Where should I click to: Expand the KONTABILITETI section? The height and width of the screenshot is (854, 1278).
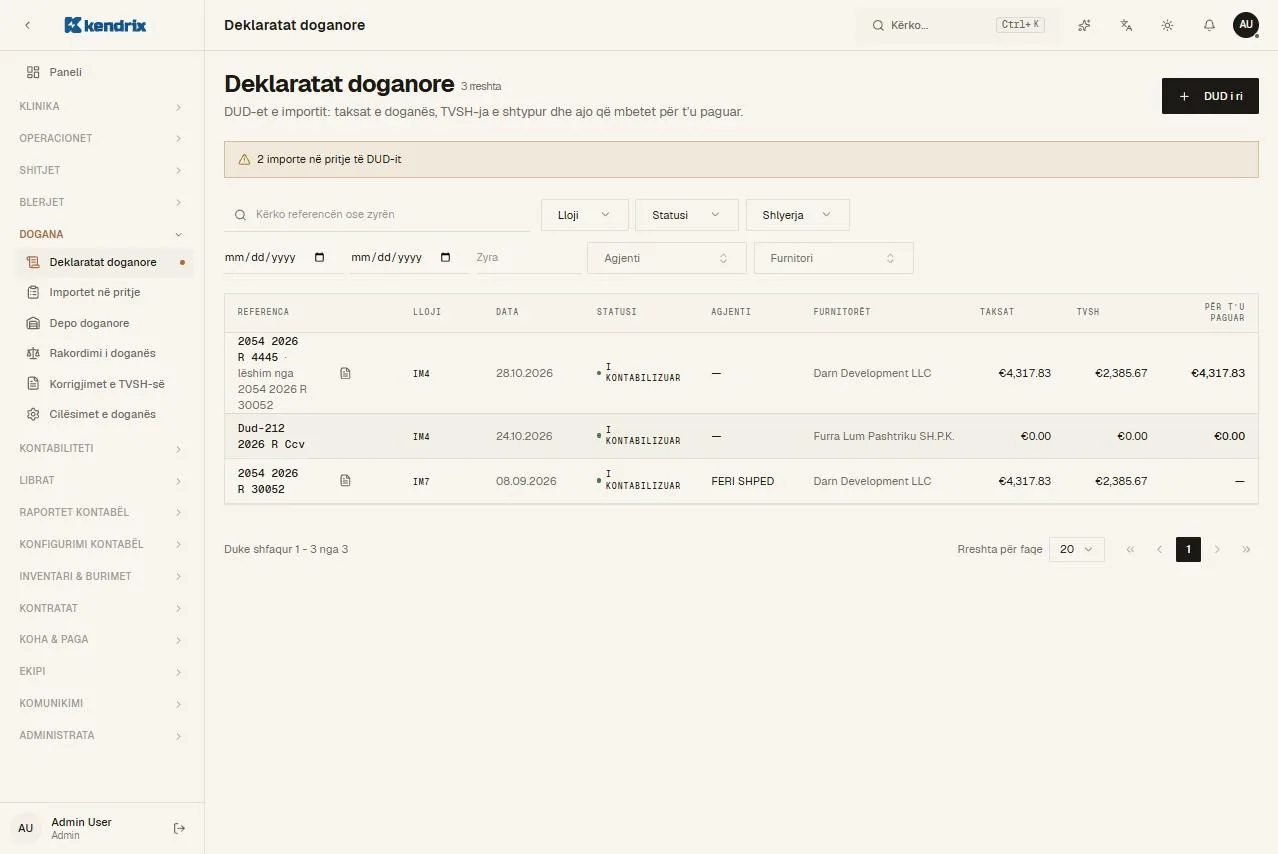click(102, 448)
